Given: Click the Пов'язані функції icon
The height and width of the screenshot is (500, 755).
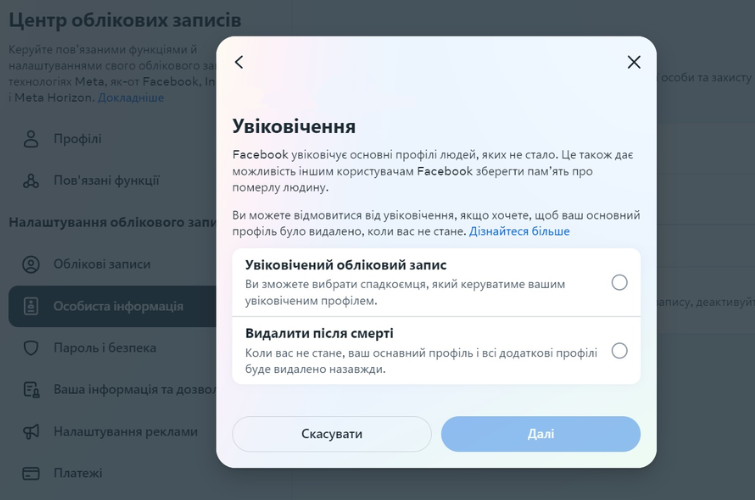Looking at the screenshot, I should (31, 181).
